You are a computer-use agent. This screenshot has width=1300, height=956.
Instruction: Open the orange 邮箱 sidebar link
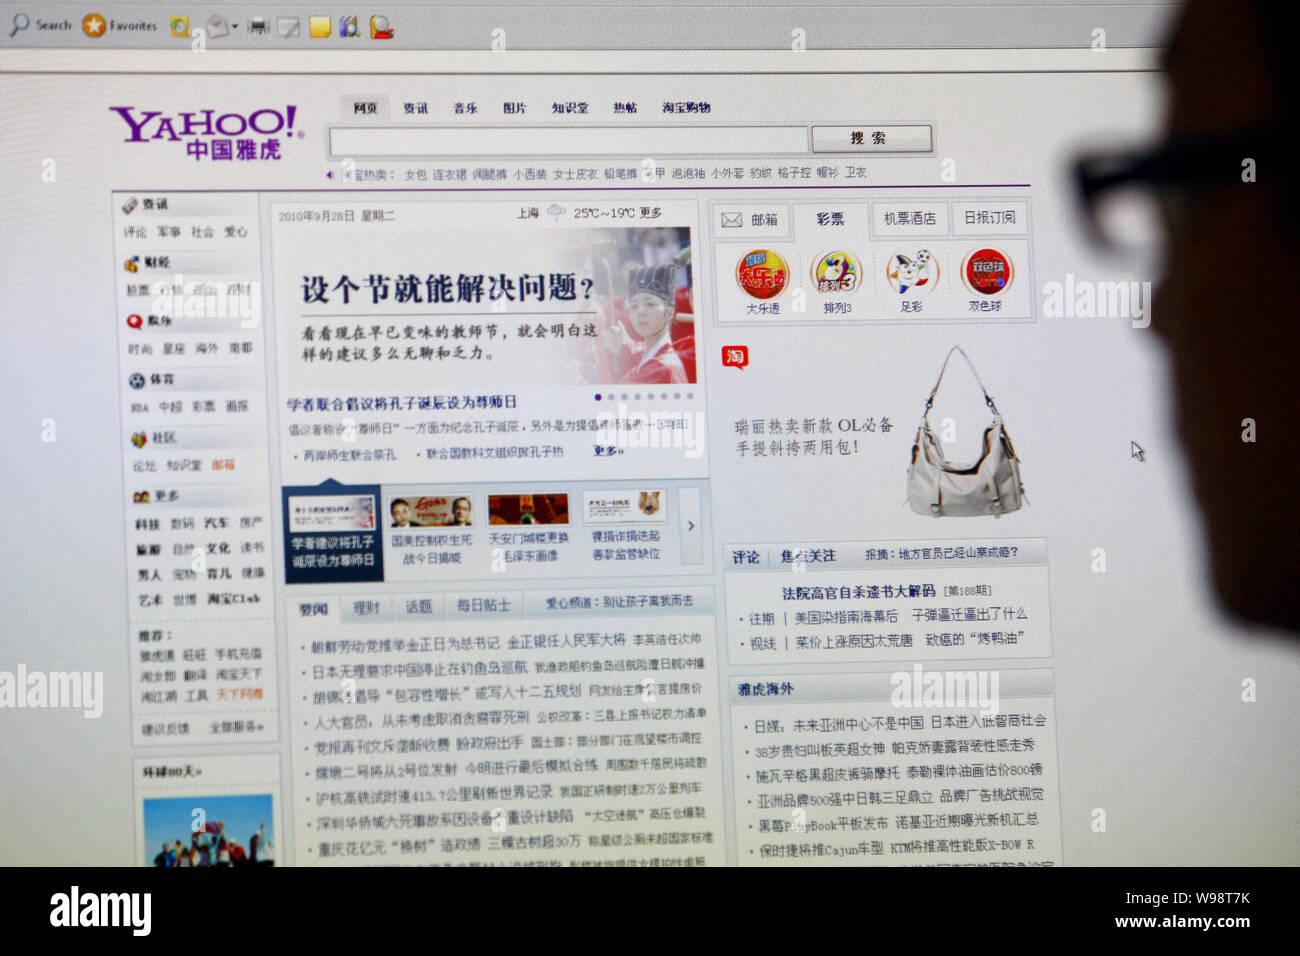pyautogui.click(x=223, y=465)
